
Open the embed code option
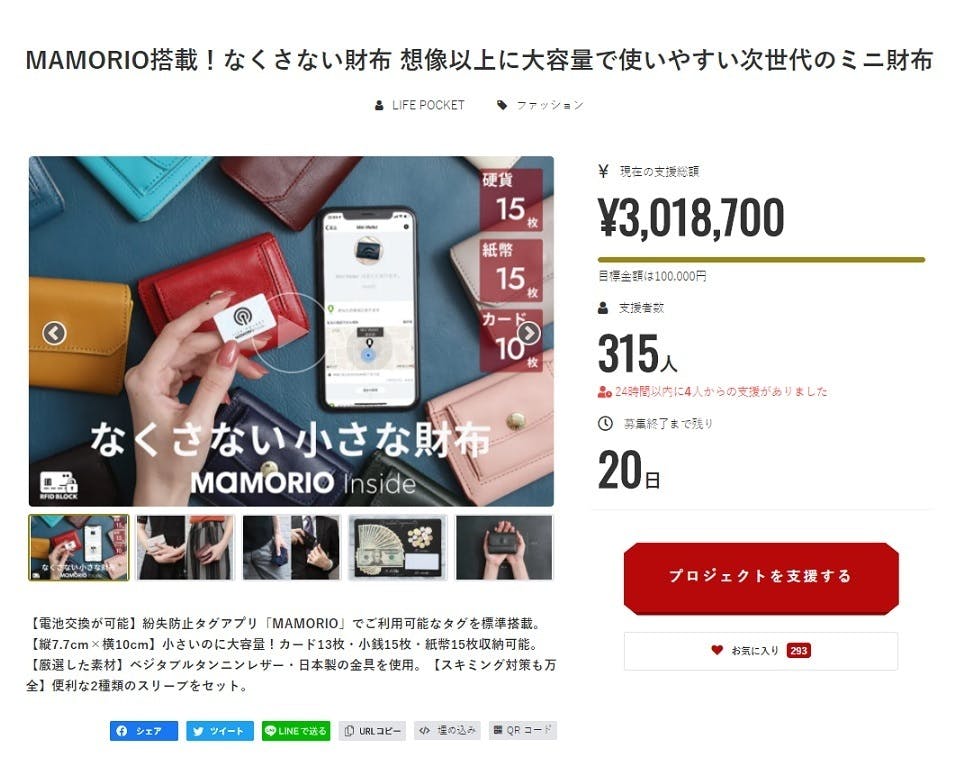click(447, 731)
